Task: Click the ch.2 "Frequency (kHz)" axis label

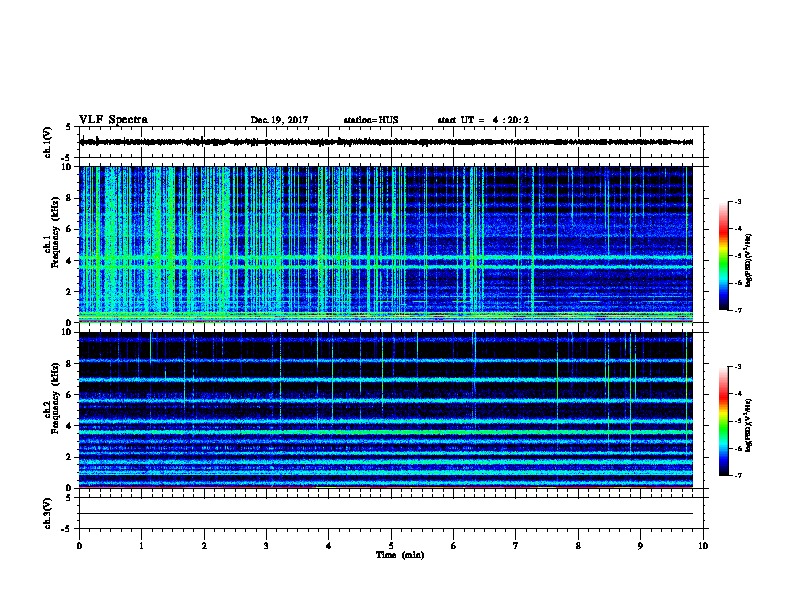Action: pos(55,398)
